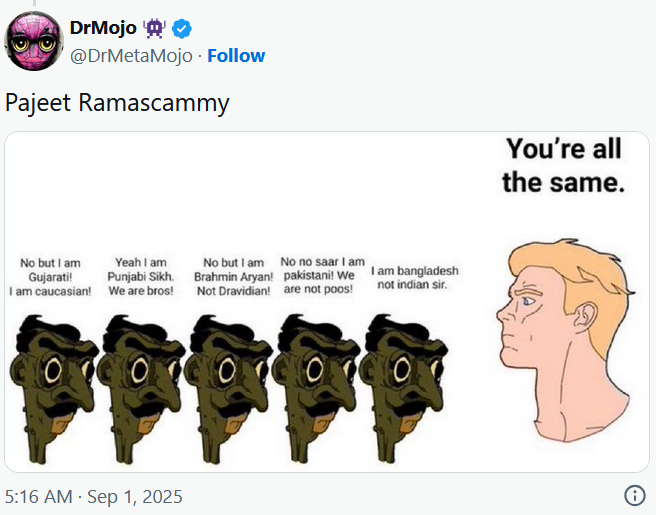Click the purple alien emoji beside DrMojo
656x515 pixels.
[x=154, y=27]
